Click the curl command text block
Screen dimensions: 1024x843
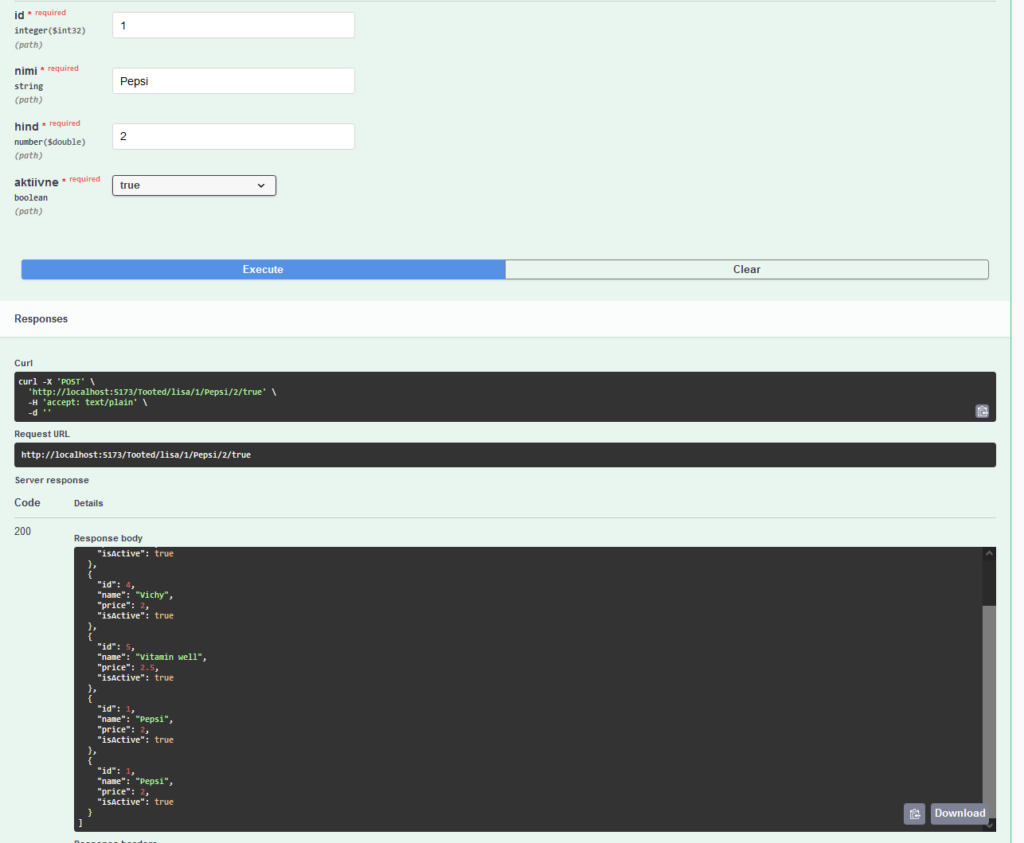505,397
